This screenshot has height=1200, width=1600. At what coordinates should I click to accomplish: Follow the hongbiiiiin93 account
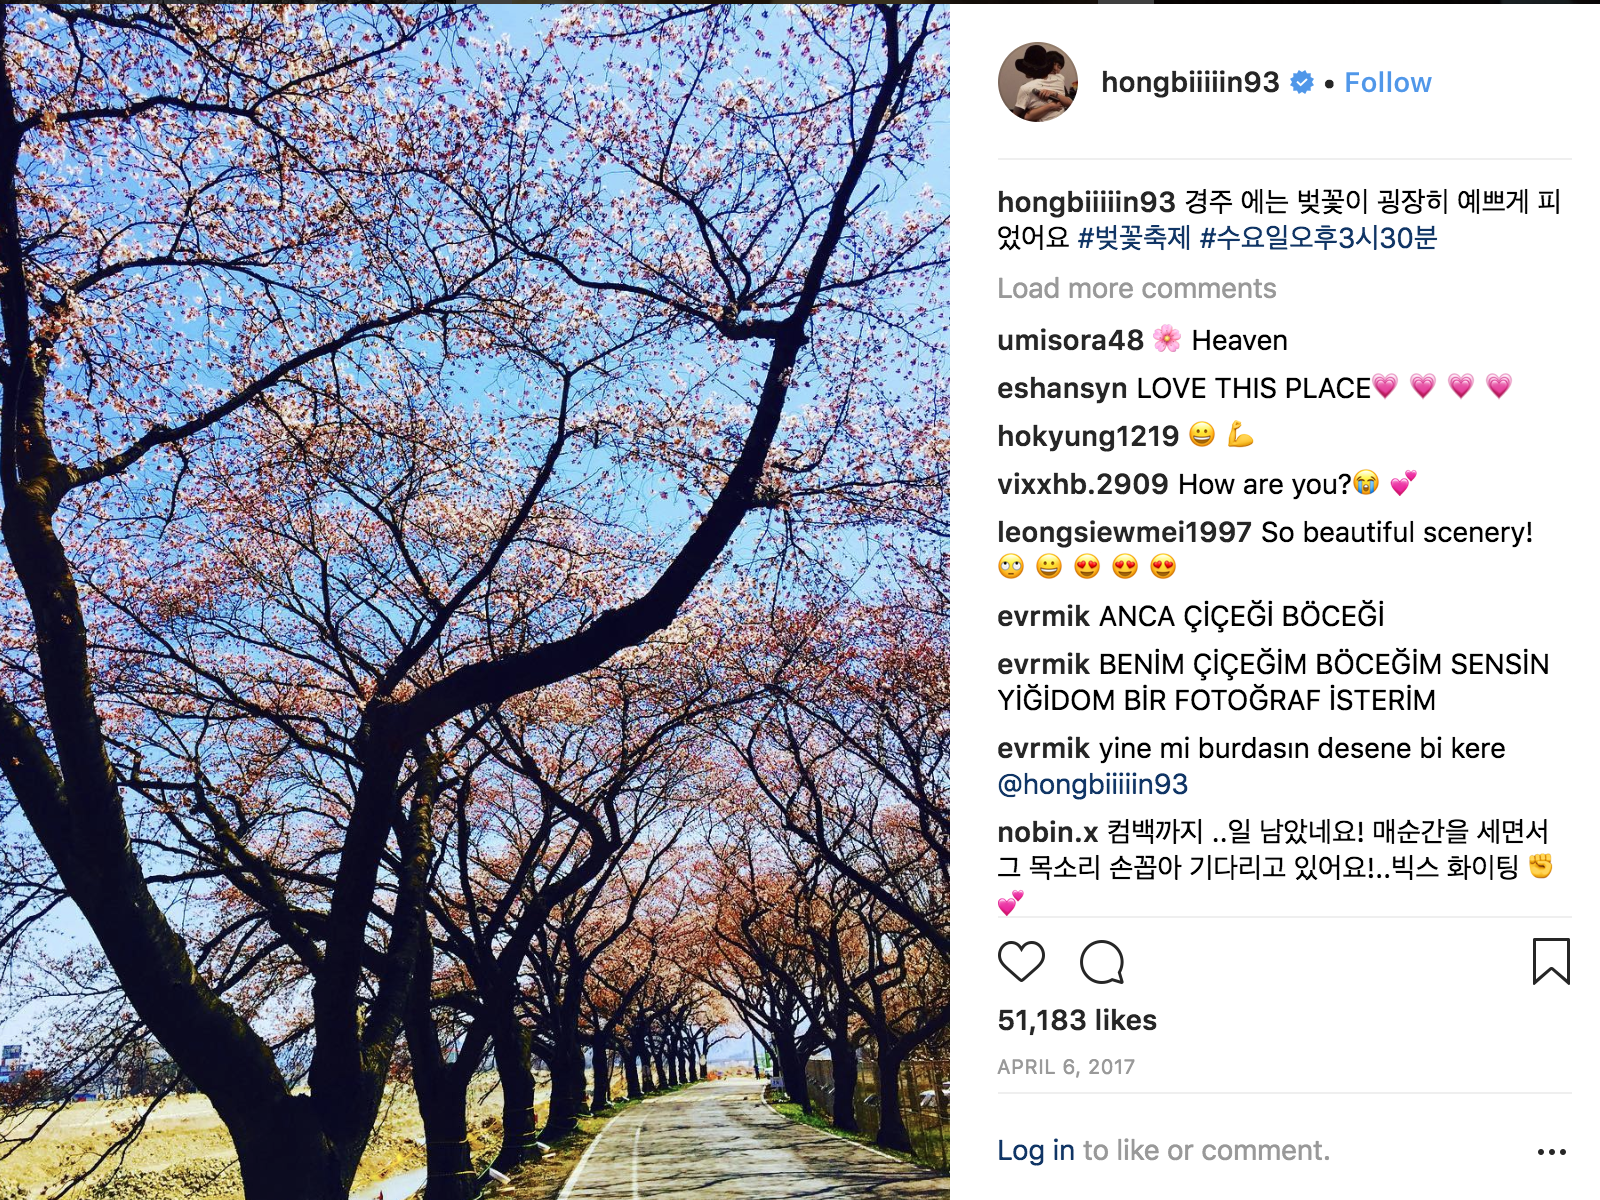click(1388, 82)
